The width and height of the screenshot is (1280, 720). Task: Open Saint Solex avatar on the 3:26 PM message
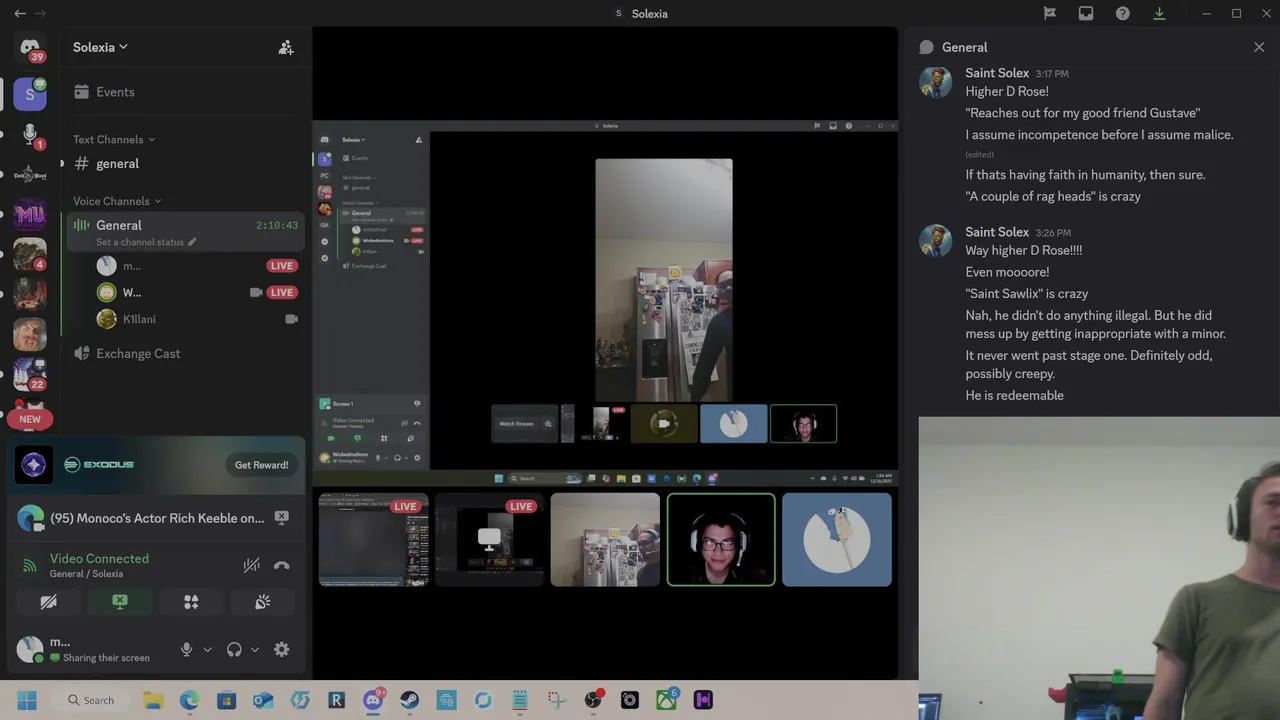(936, 241)
